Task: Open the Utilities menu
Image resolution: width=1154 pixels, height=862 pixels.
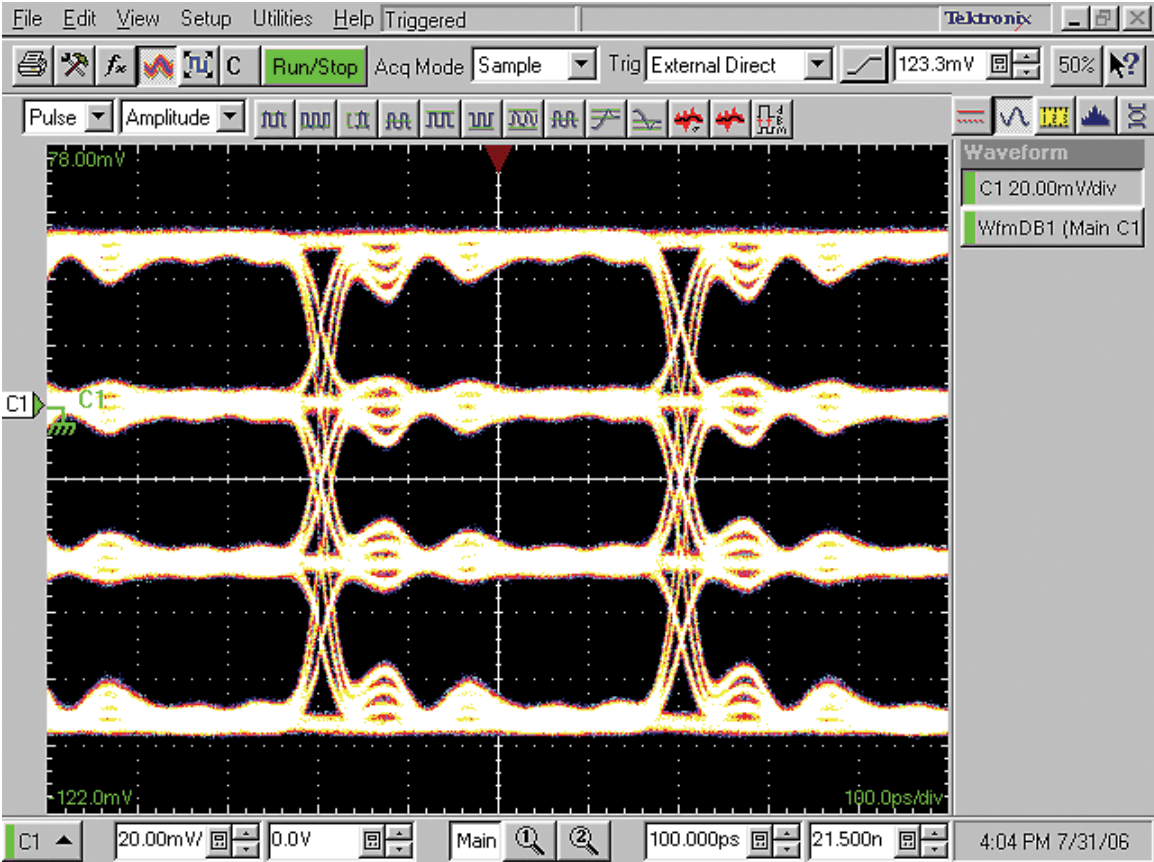Action: click(282, 19)
